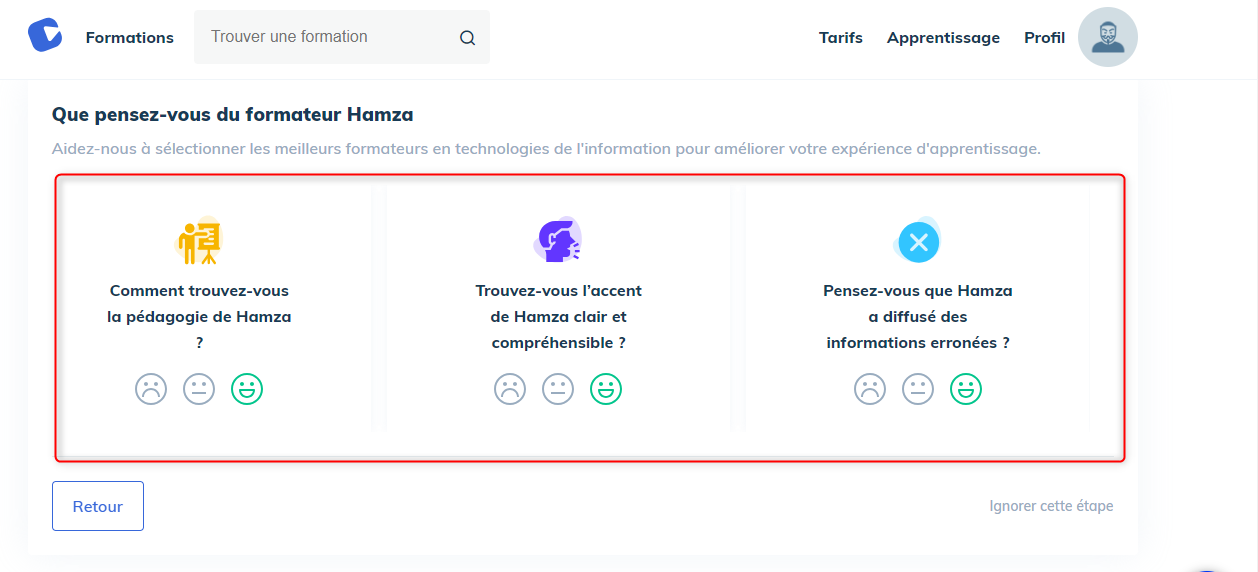This screenshot has height=572, width=1258.
Task: Open the Apprentissage menu item
Action: coord(943,38)
